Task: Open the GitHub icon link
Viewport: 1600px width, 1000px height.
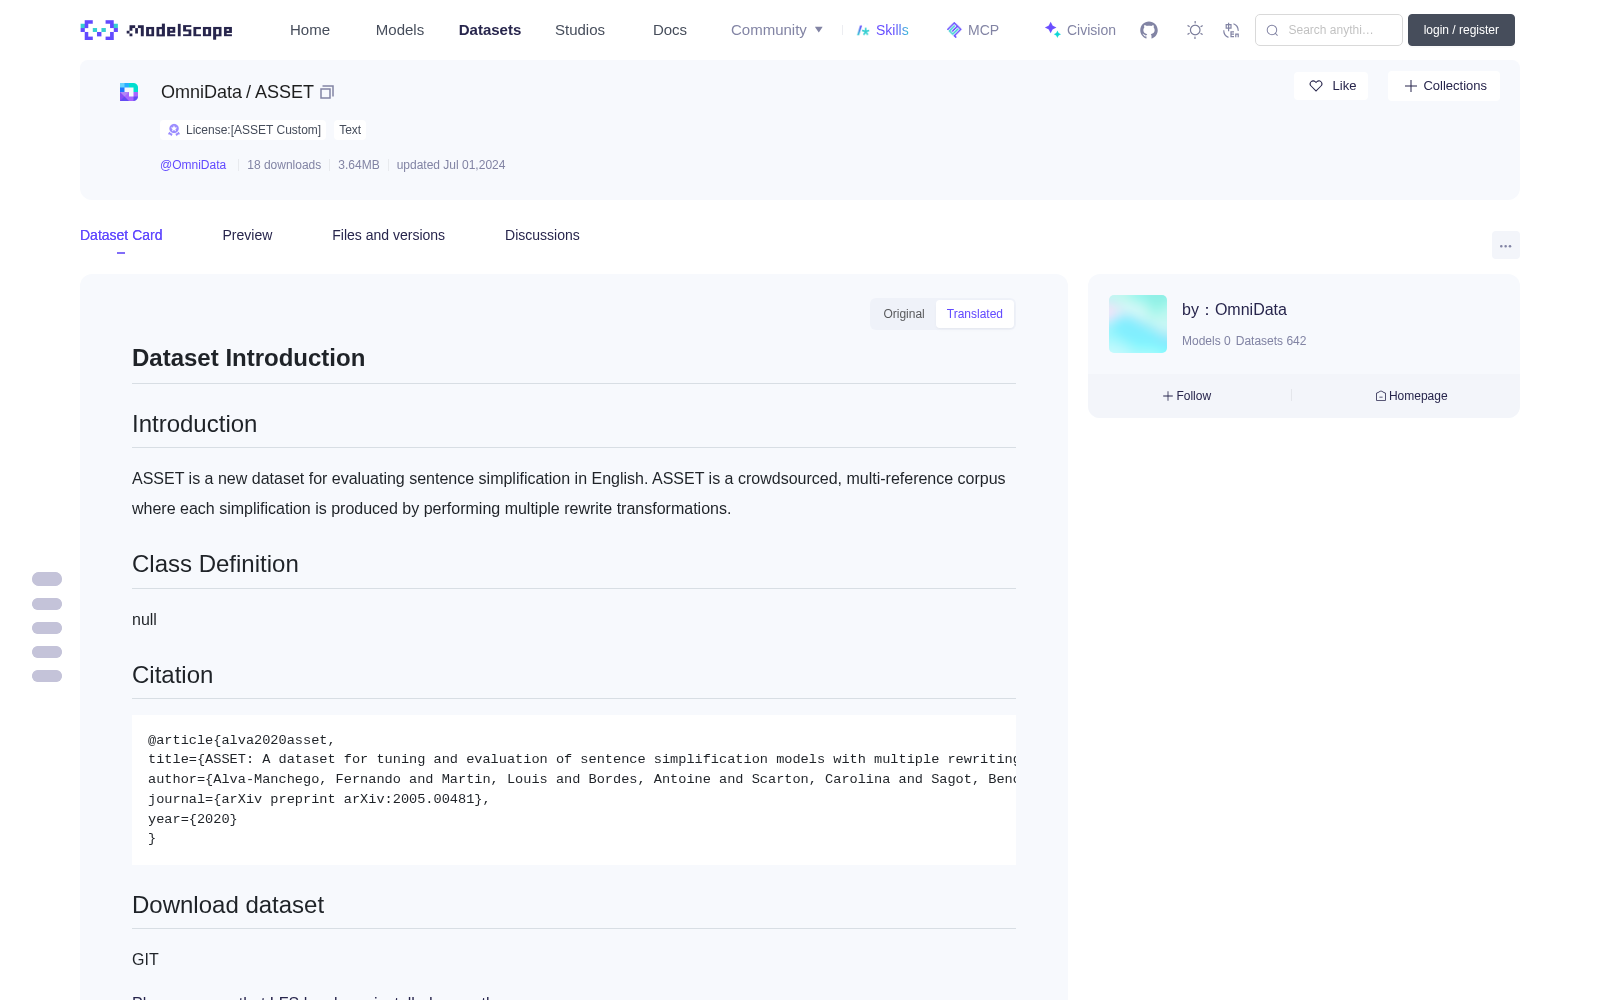Action: 1149,30
